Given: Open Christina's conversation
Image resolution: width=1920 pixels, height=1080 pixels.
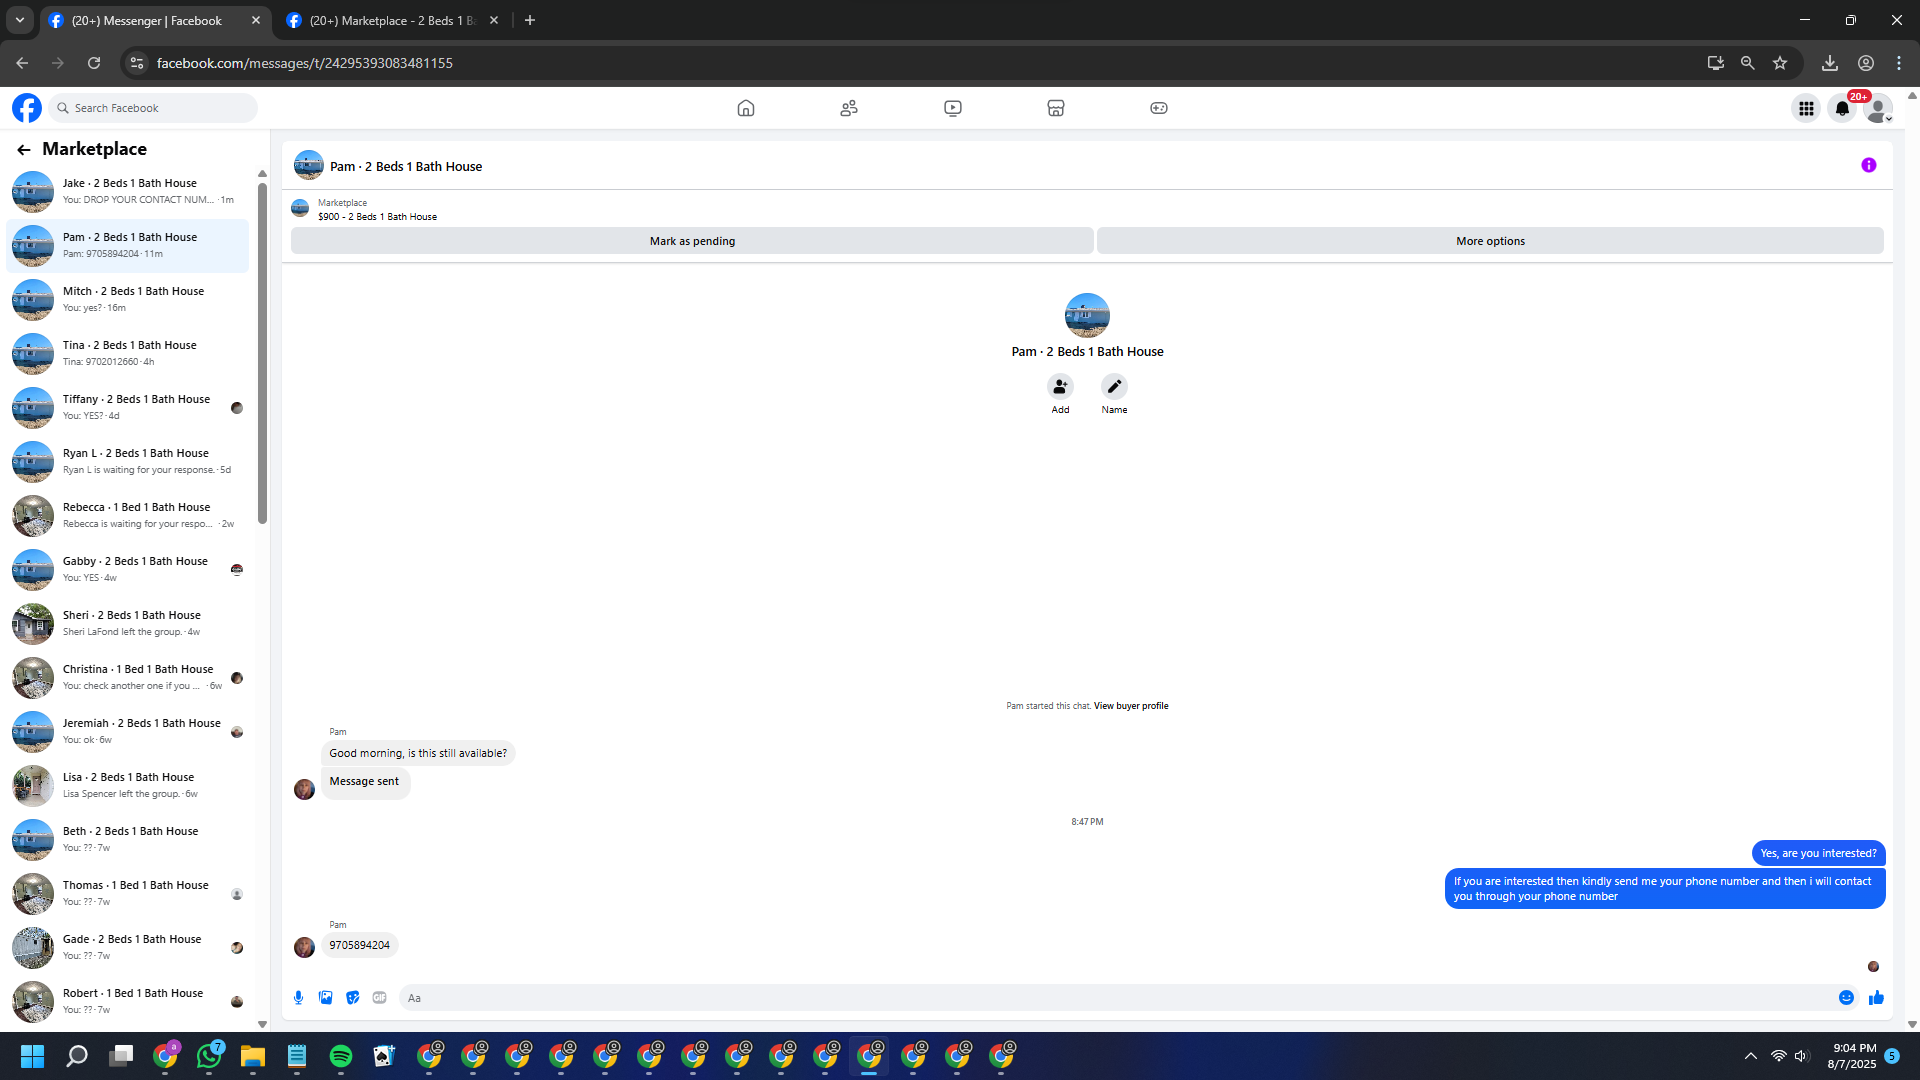Looking at the screenshot, I should (x=128, y=678).
